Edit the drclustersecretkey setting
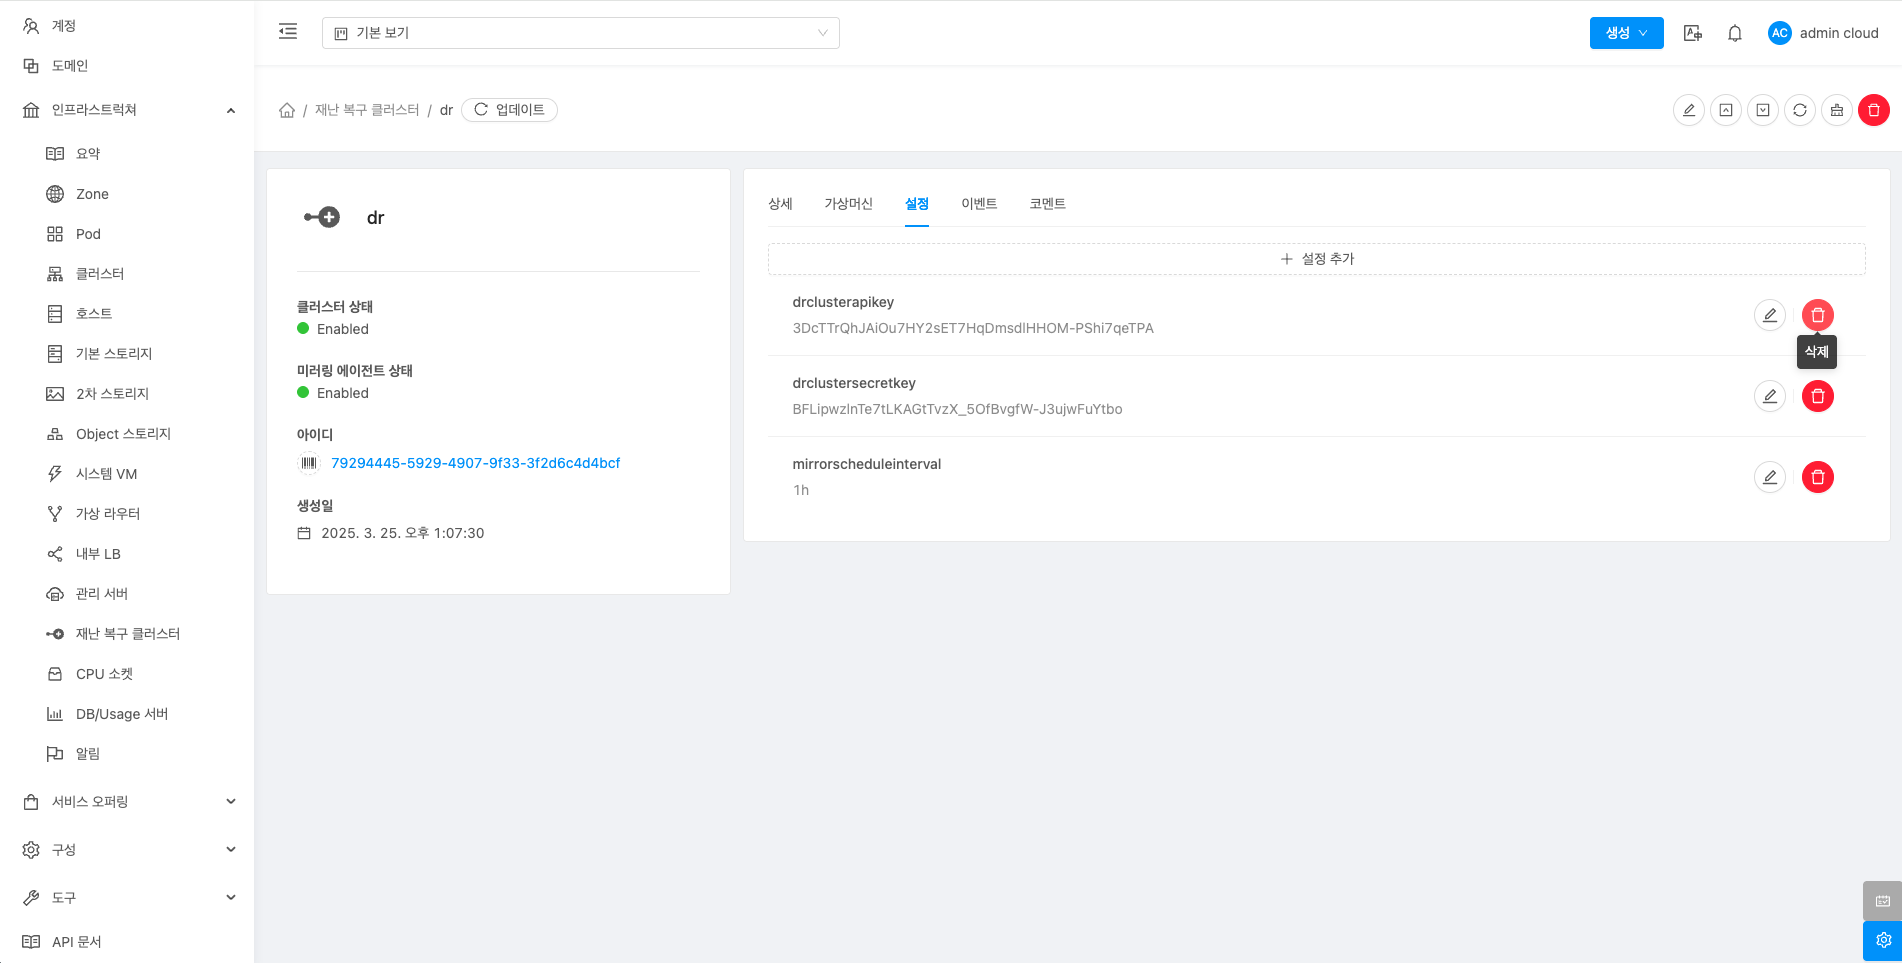The width and height of the screenshot is (1902, 963). pyautogui.click(x=1769, y=396)
